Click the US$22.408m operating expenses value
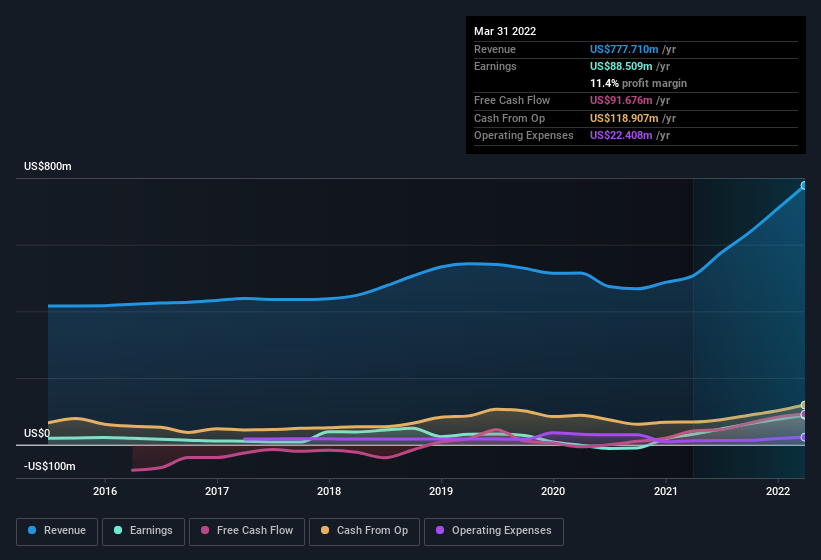Viewport: 821px width, 560px height. [x=621, y=136]
